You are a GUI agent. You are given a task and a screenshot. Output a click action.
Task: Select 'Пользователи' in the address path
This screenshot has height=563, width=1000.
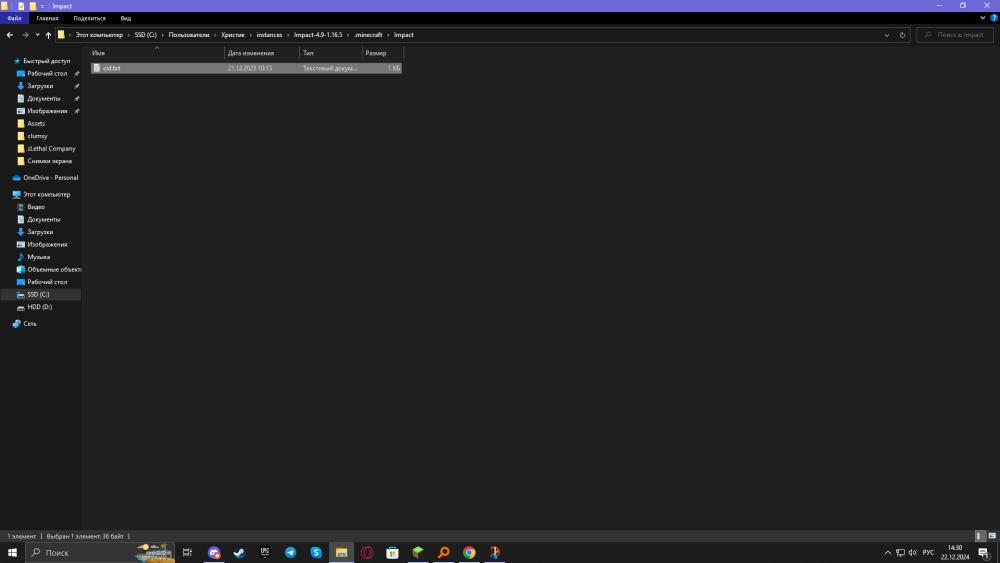(x=189, y=35)
